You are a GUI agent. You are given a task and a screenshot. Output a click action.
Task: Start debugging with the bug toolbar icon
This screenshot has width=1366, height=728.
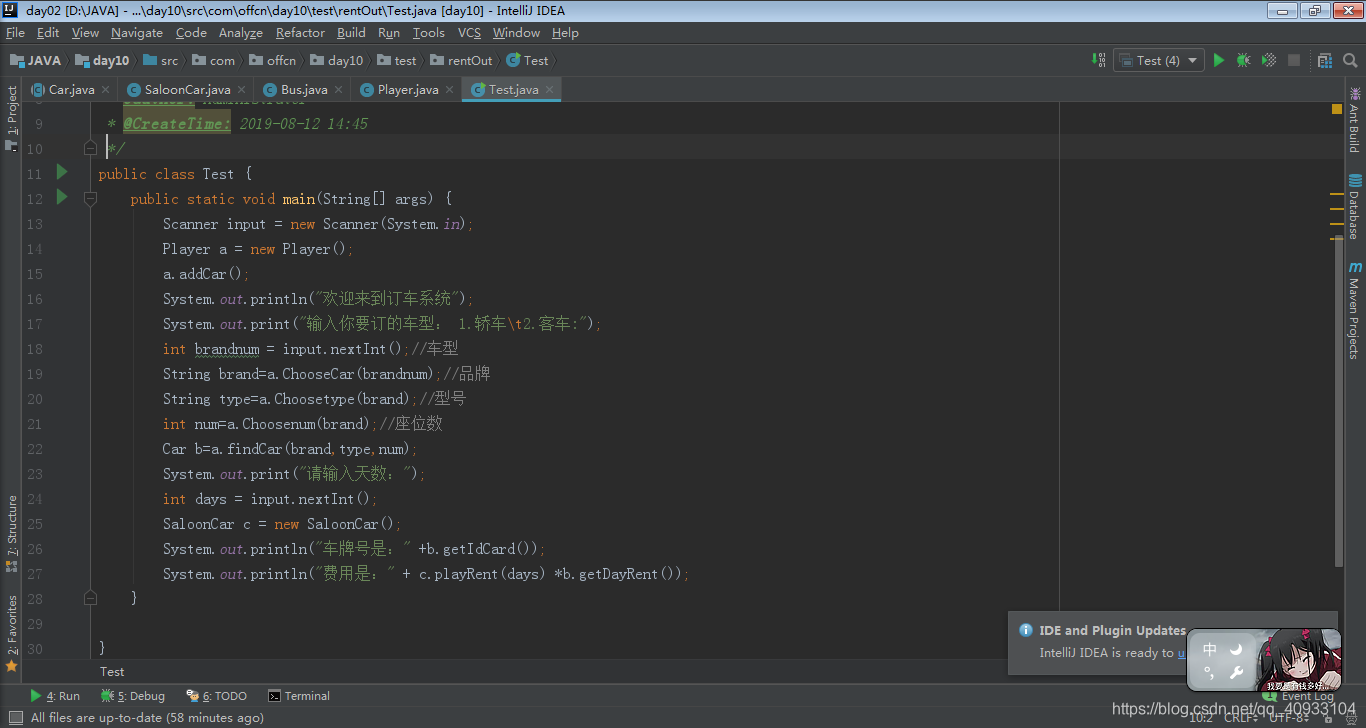[1243, 60]
